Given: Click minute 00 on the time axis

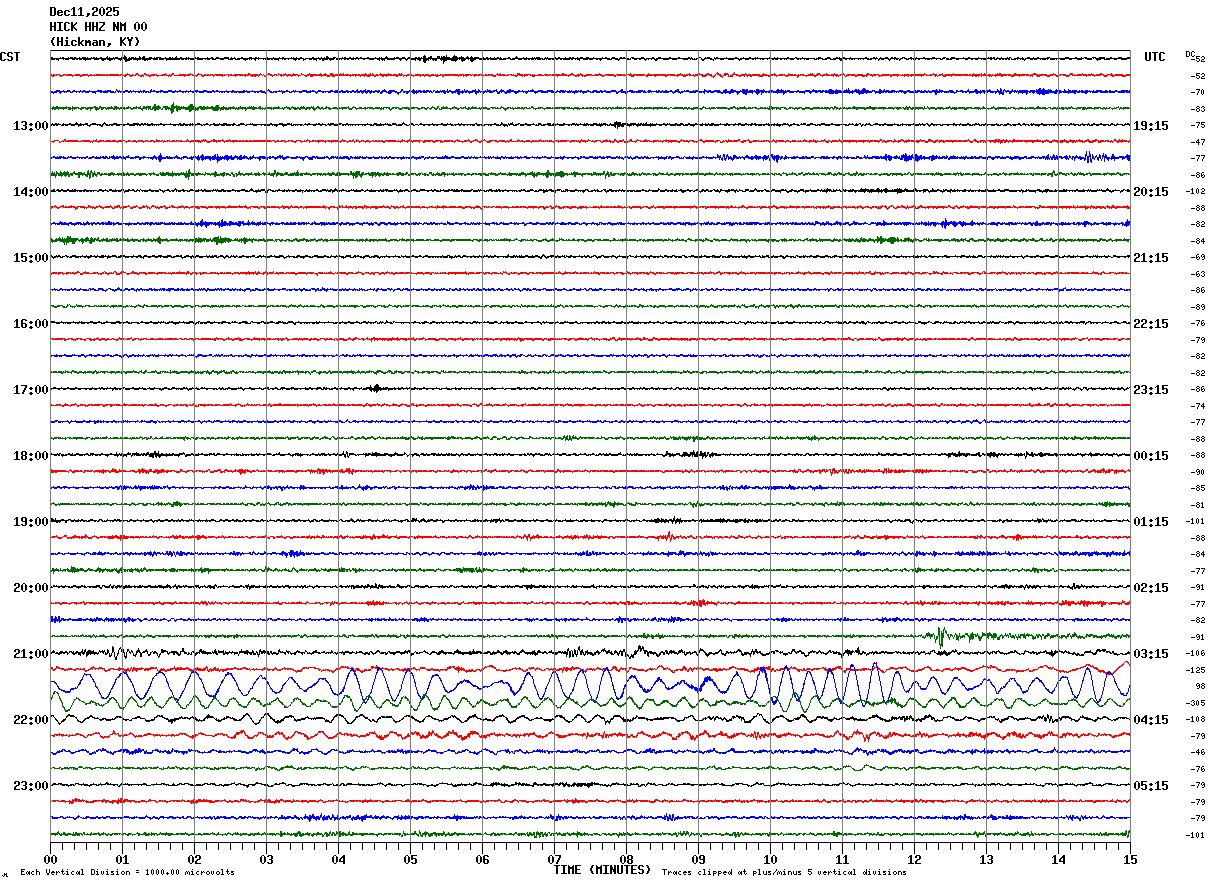Looking at the screenshot, I should pyautogui.click(x=50, y=859).
